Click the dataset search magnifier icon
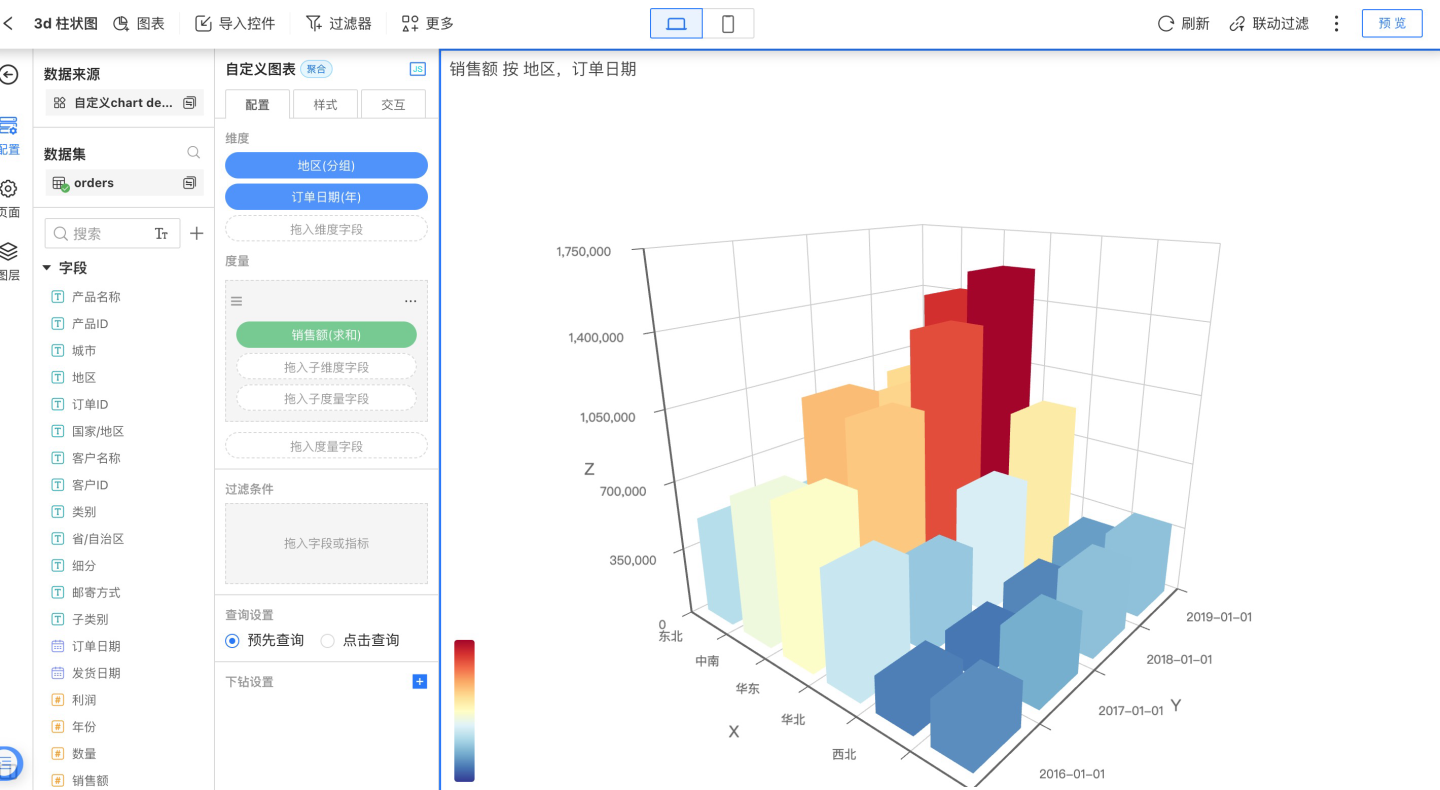 (x=193, y=153)
